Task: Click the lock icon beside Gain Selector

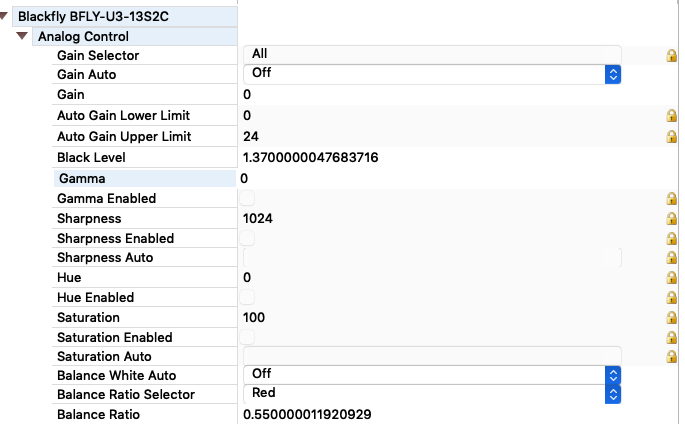Action: coord(671,55)
